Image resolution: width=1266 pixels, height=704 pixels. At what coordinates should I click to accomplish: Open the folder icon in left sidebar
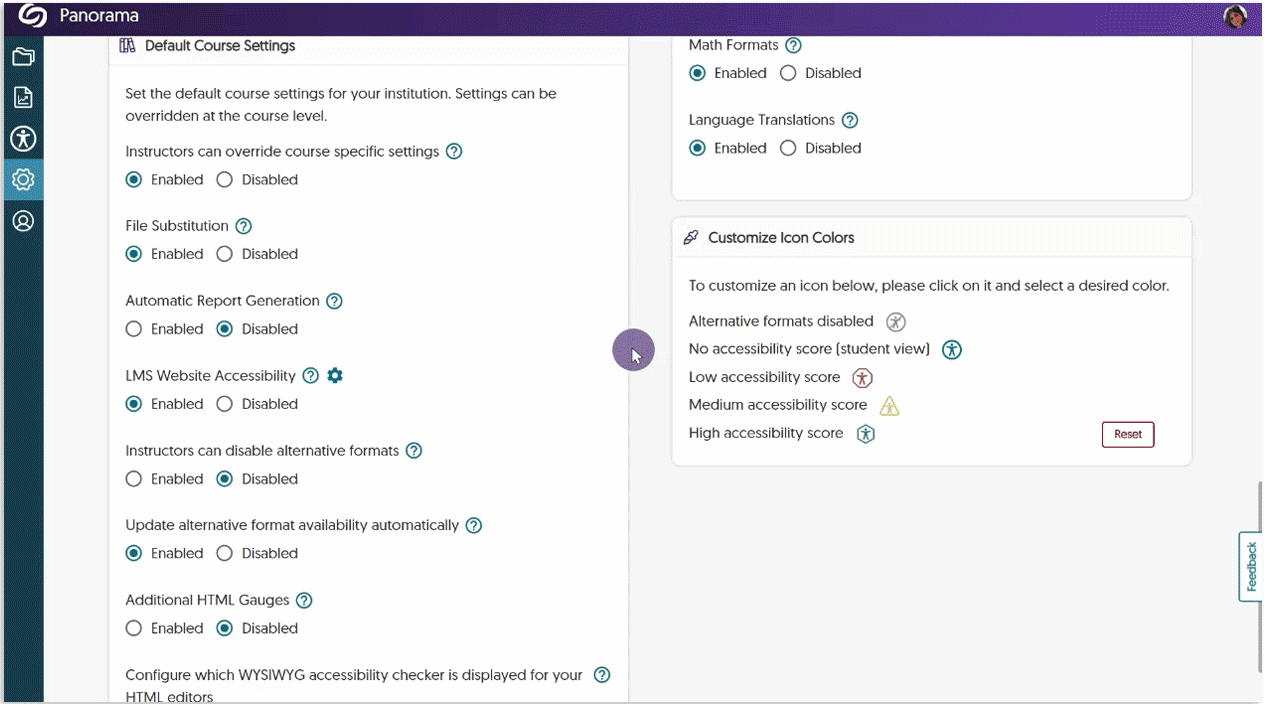tap(23, 57)
